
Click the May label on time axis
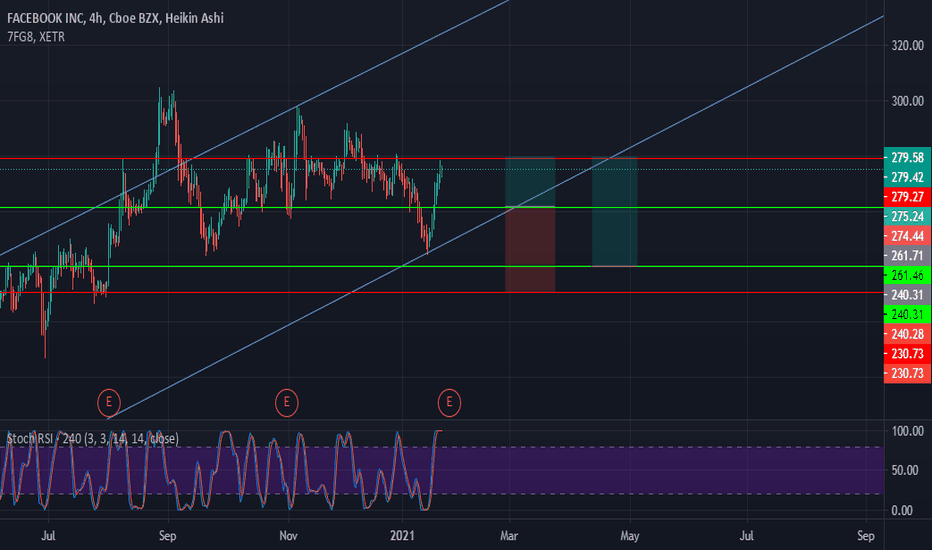tap(629, 536)
